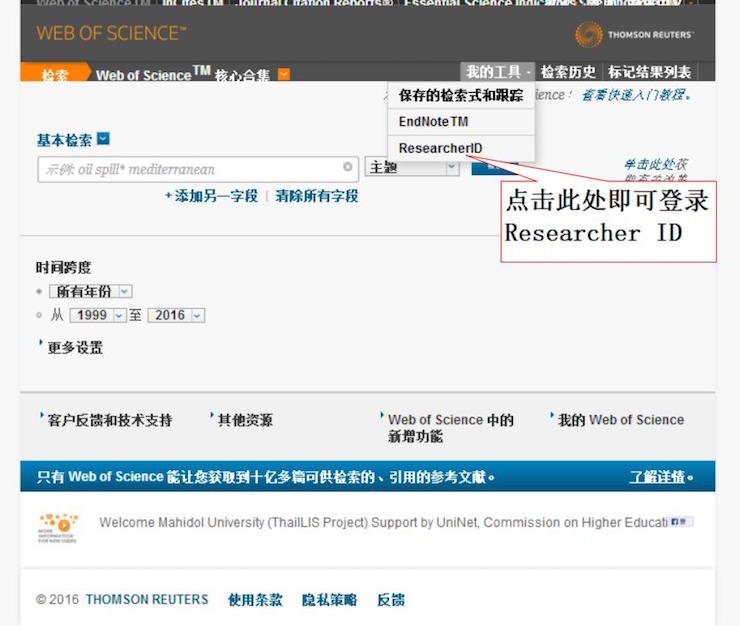Open the 2016 end year dropdown
This screenshot has width=740, height=626.
coord(177,315)
